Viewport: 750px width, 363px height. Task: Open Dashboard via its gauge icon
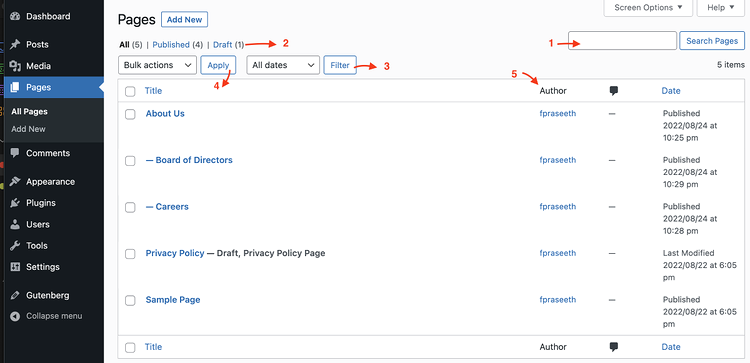tap(15, 16)
